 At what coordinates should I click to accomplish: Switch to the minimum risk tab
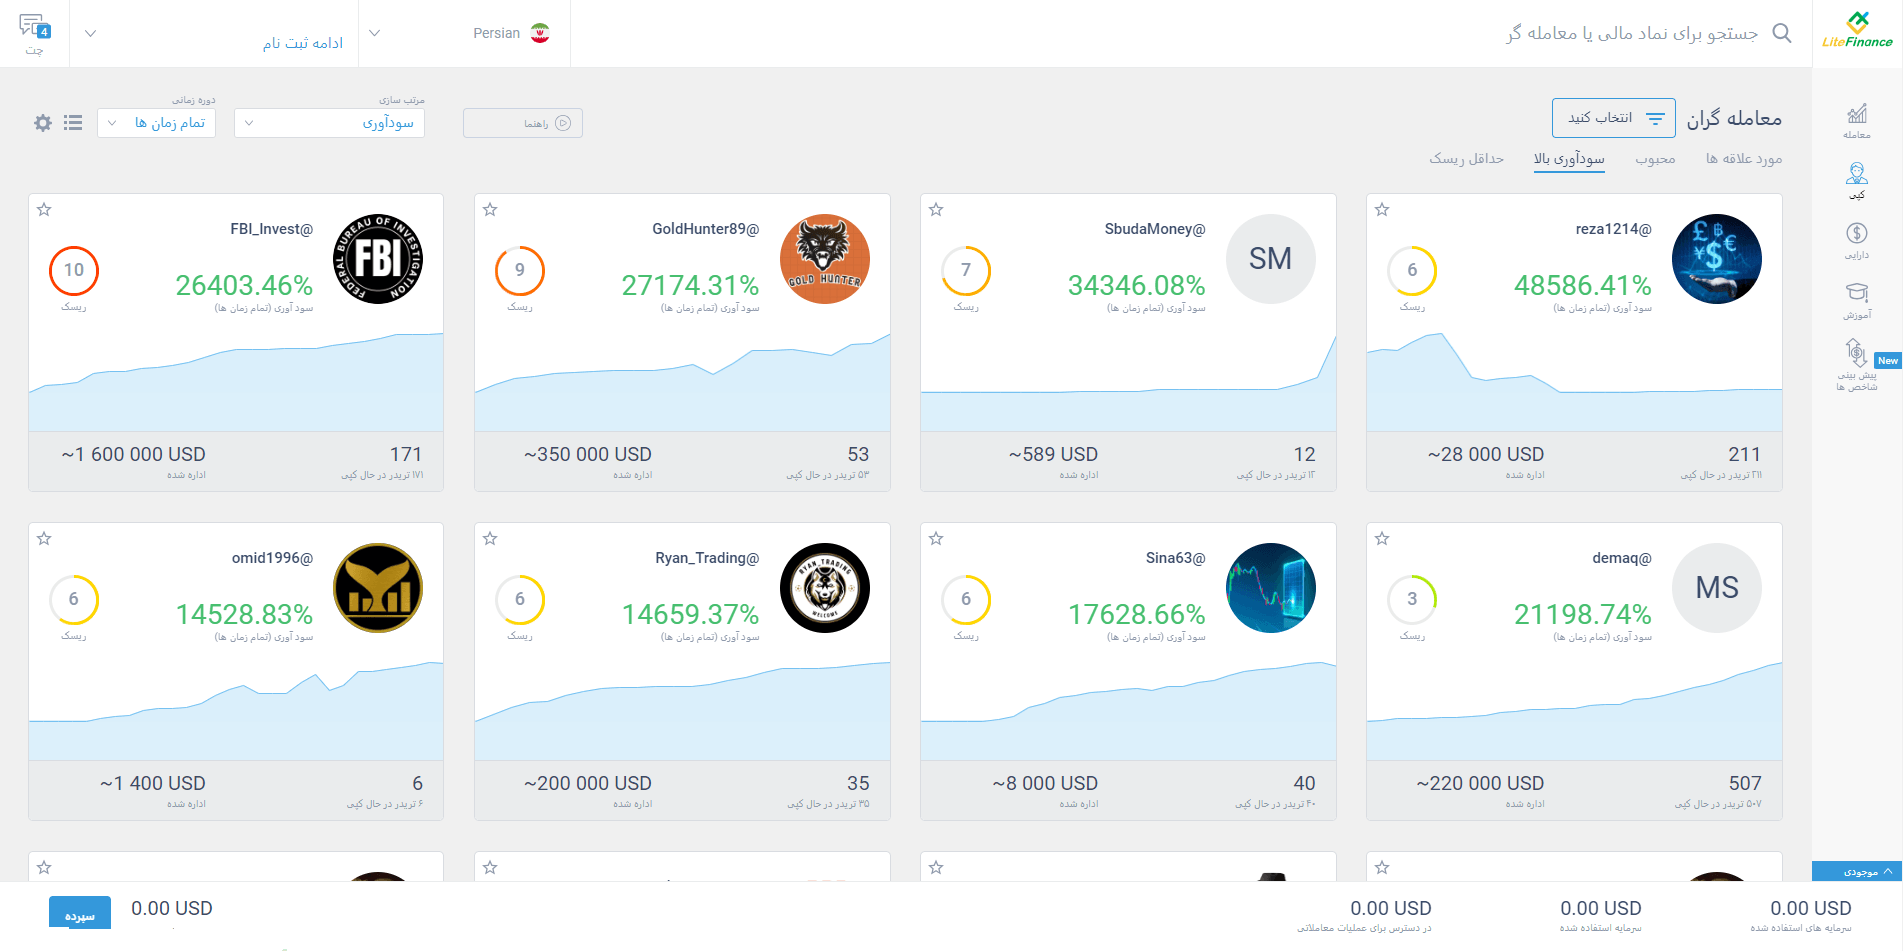tap(1466, 159)
